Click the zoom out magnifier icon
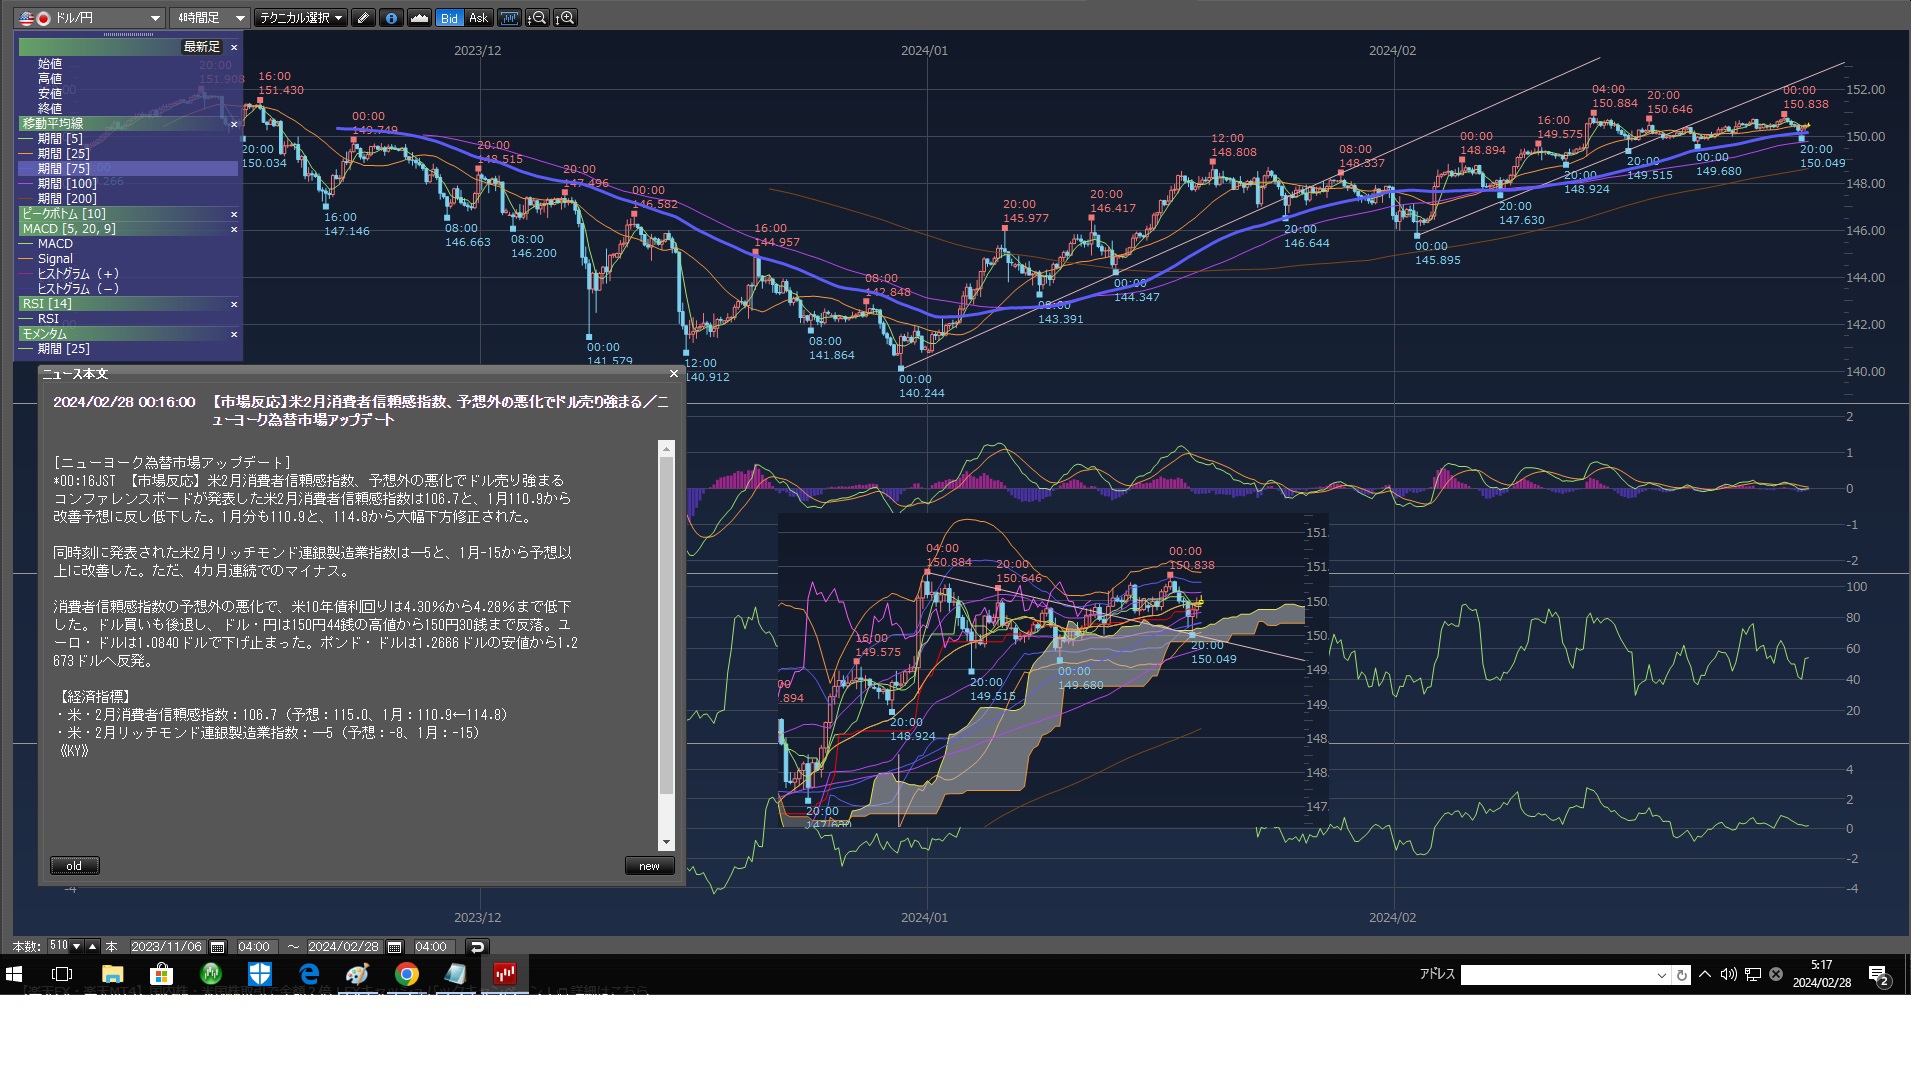The image size is (1920, 1080). tap(537, 18)
